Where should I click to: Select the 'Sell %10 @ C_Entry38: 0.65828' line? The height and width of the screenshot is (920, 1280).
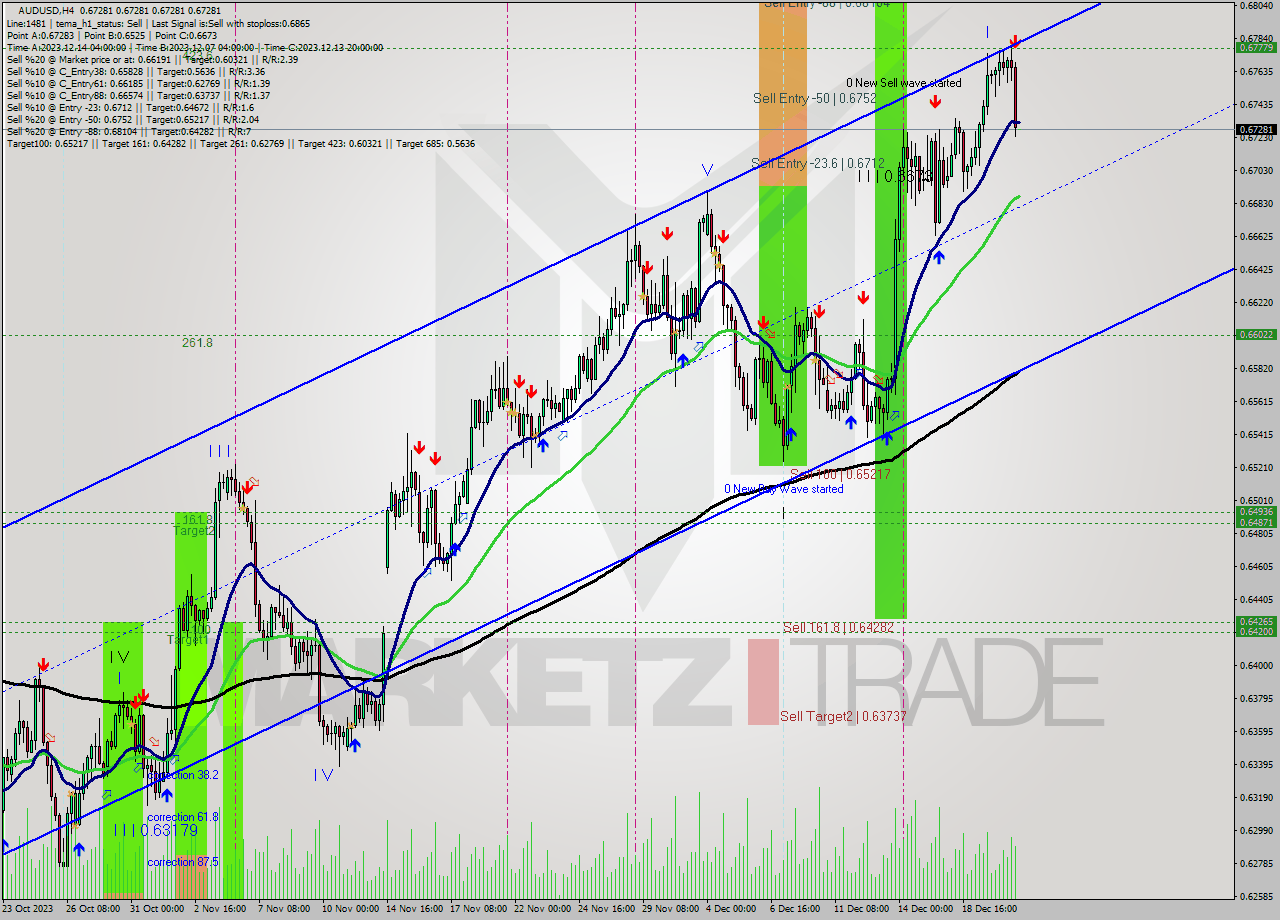135,71
